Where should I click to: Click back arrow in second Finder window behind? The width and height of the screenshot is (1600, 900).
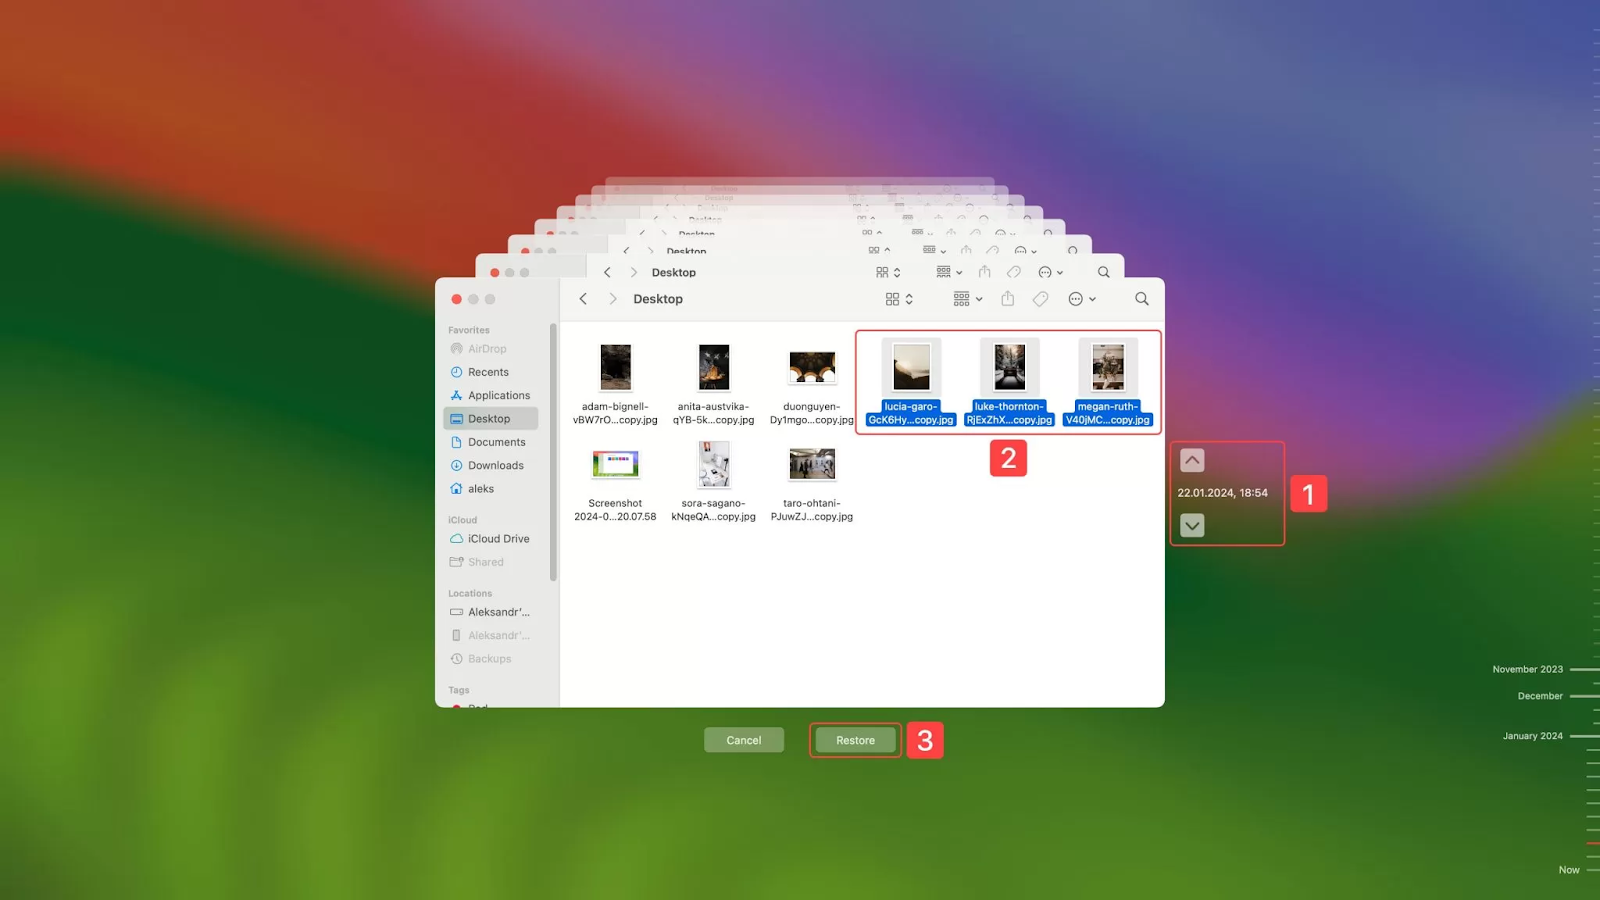(x=607, y=272)
